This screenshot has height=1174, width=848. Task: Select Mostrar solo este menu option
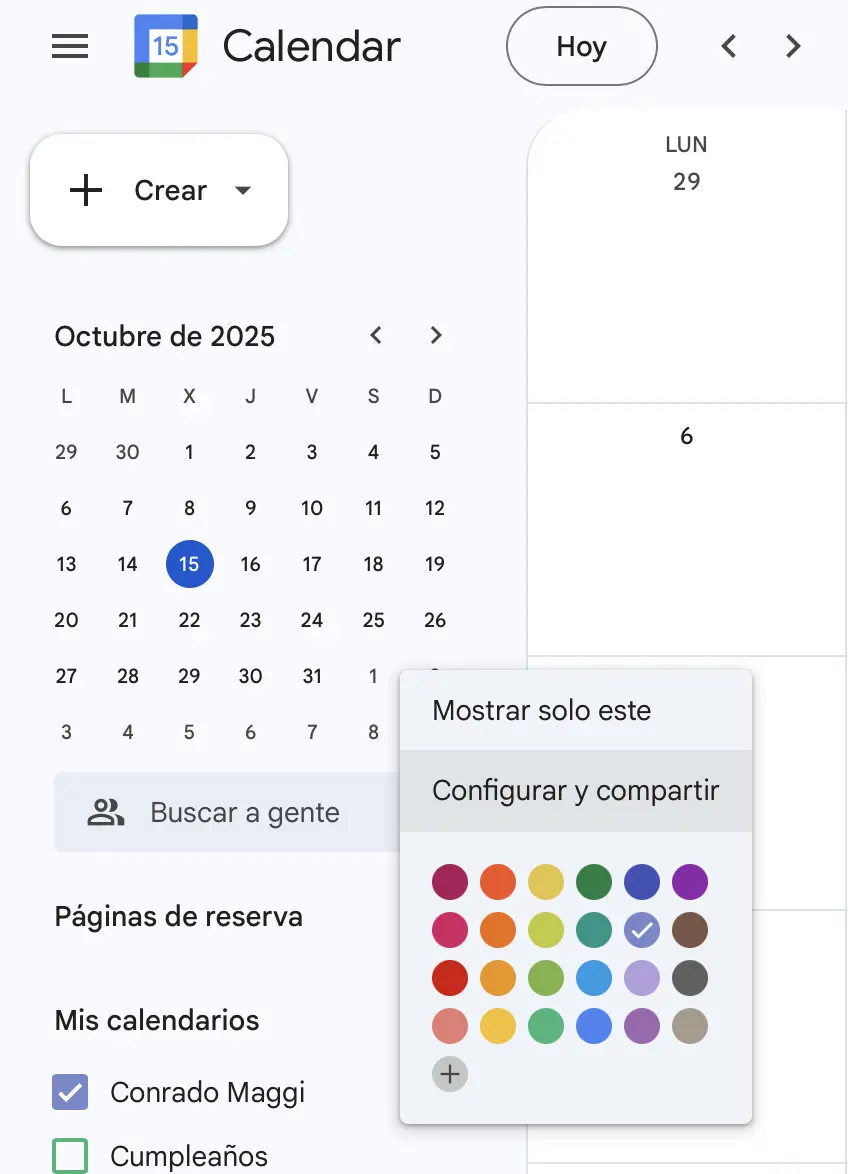click(x=542, y=710)
